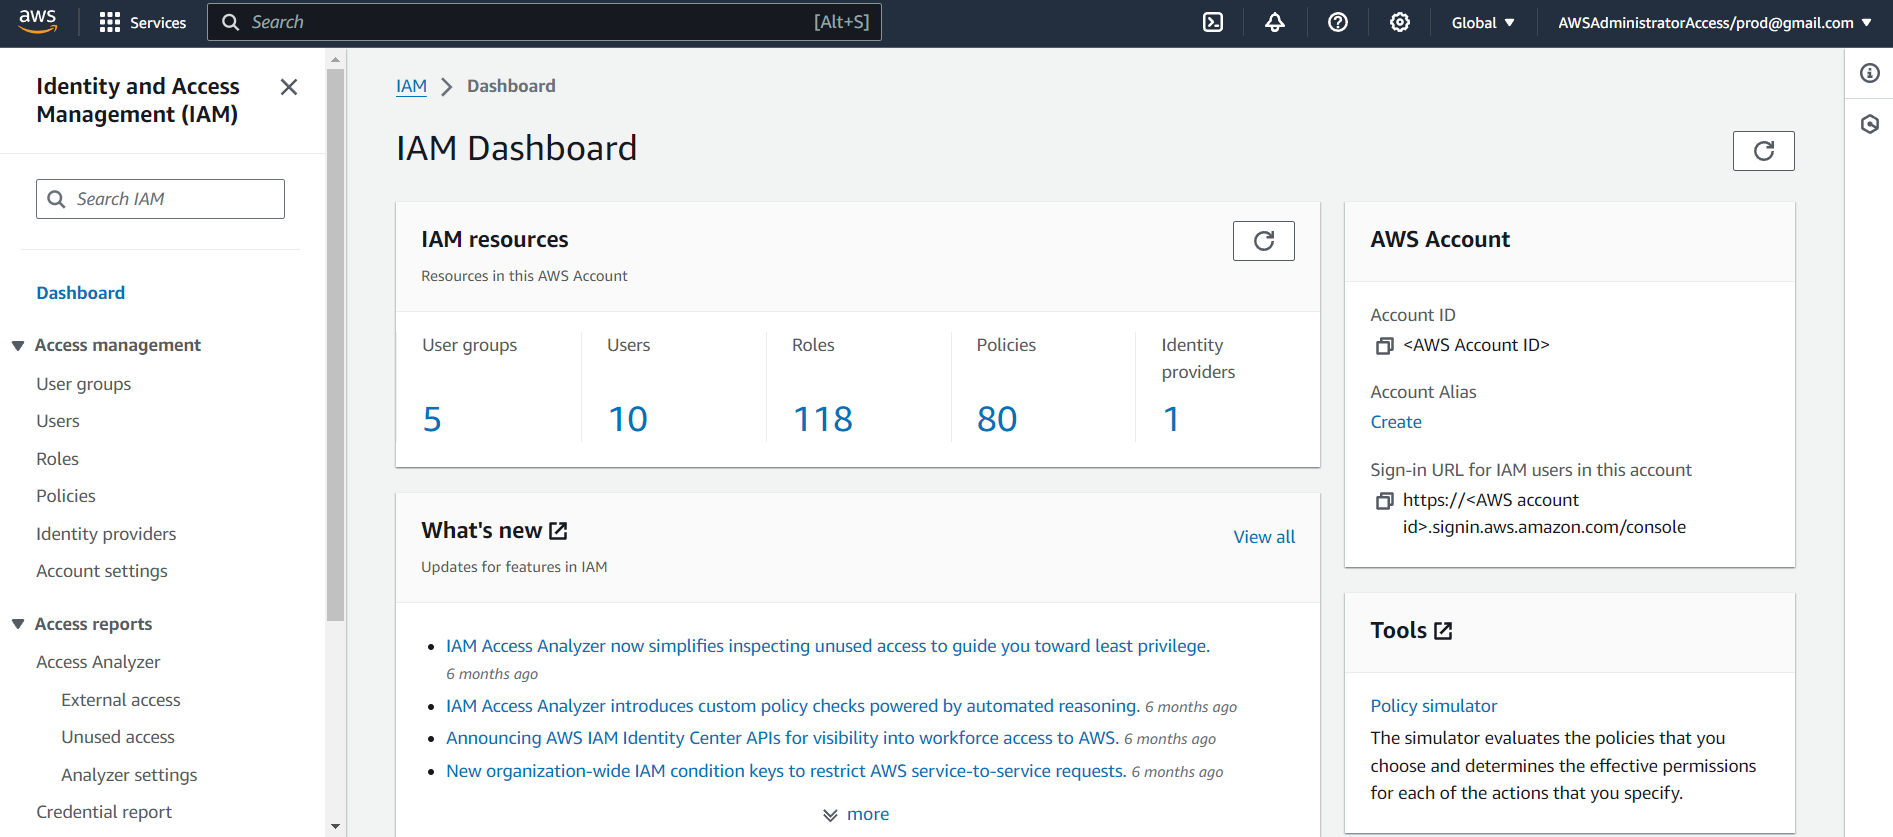Image resolution: width=1893 pixels, height=837 pixels.
Task: Open the info panel icon on right edge
Action: (1869, 73)
